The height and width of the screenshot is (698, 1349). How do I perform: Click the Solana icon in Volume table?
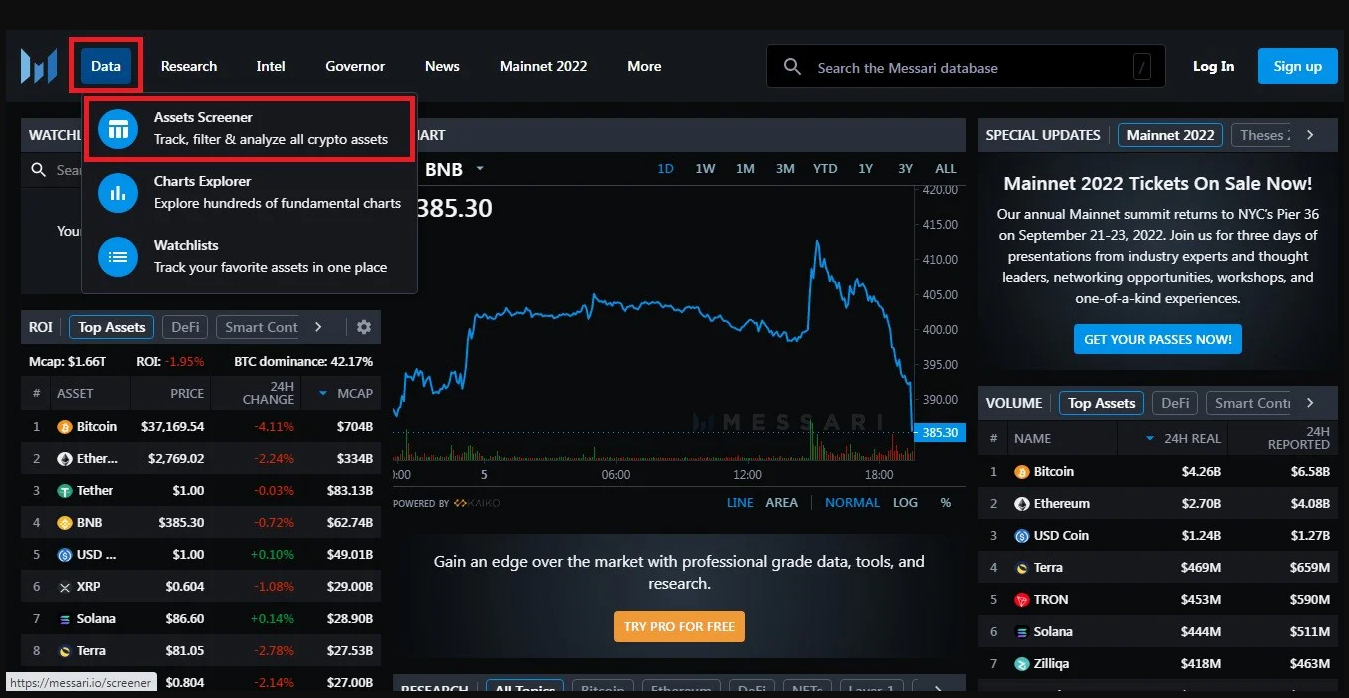pyautogui.click(x=1022, y=632)
